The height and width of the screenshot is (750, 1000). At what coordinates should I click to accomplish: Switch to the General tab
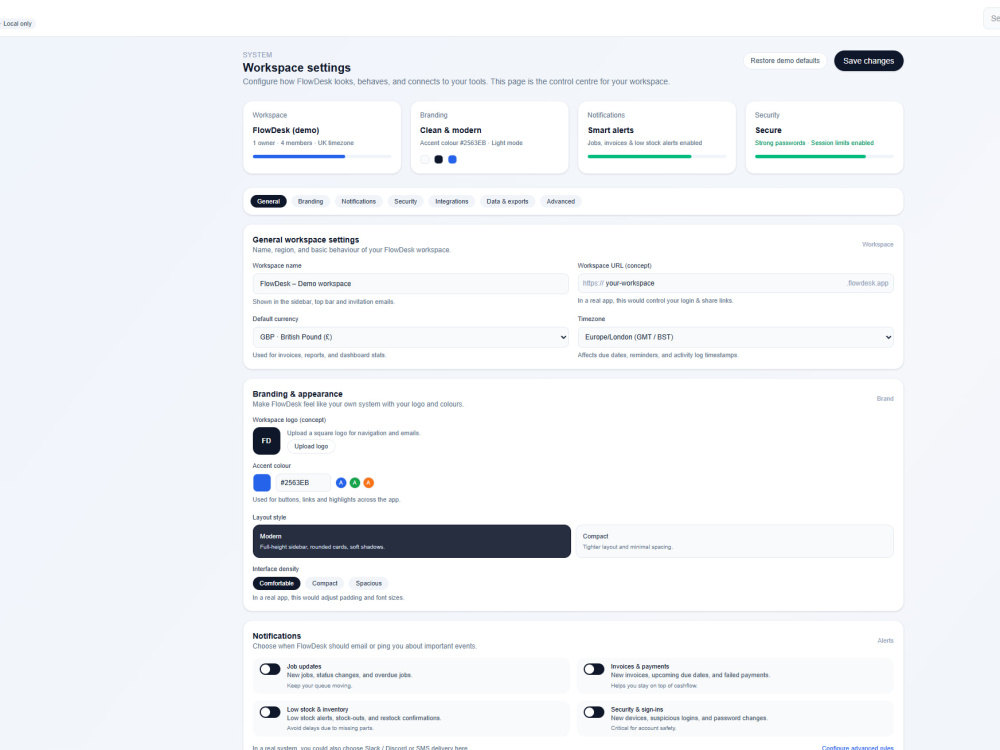click(268, 202)
